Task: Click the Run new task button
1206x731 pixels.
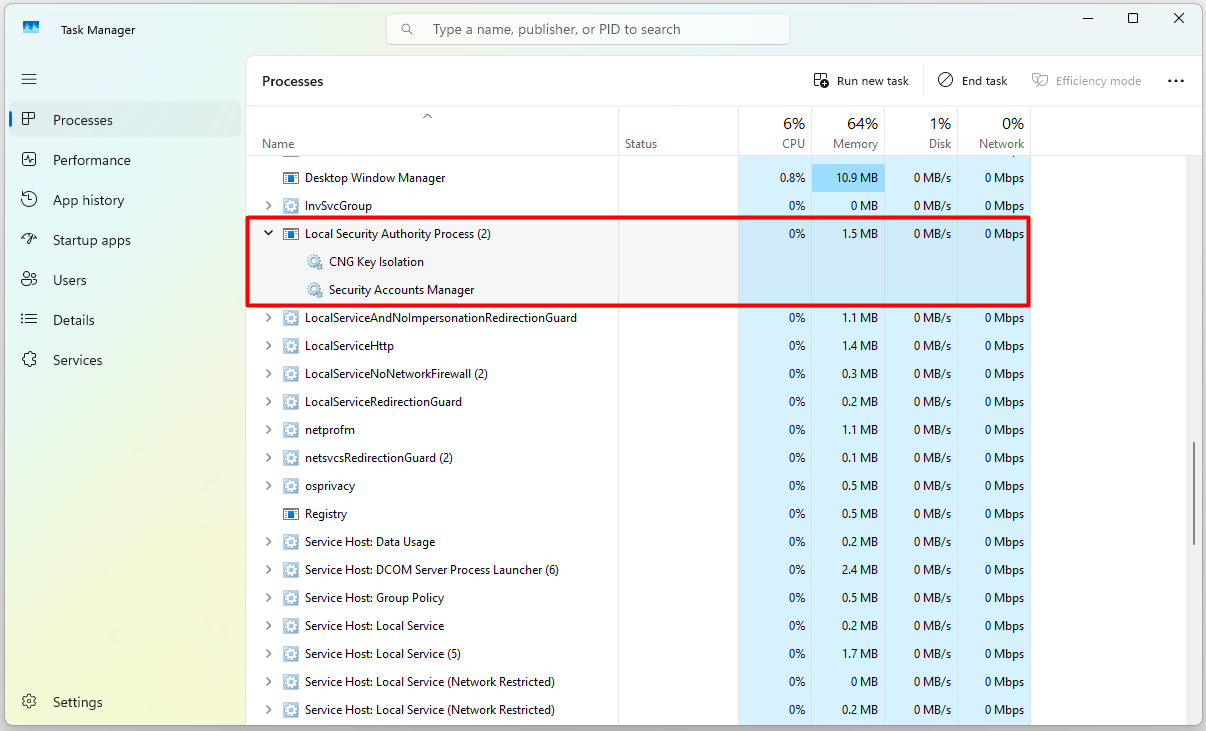Action: (861, 81)
